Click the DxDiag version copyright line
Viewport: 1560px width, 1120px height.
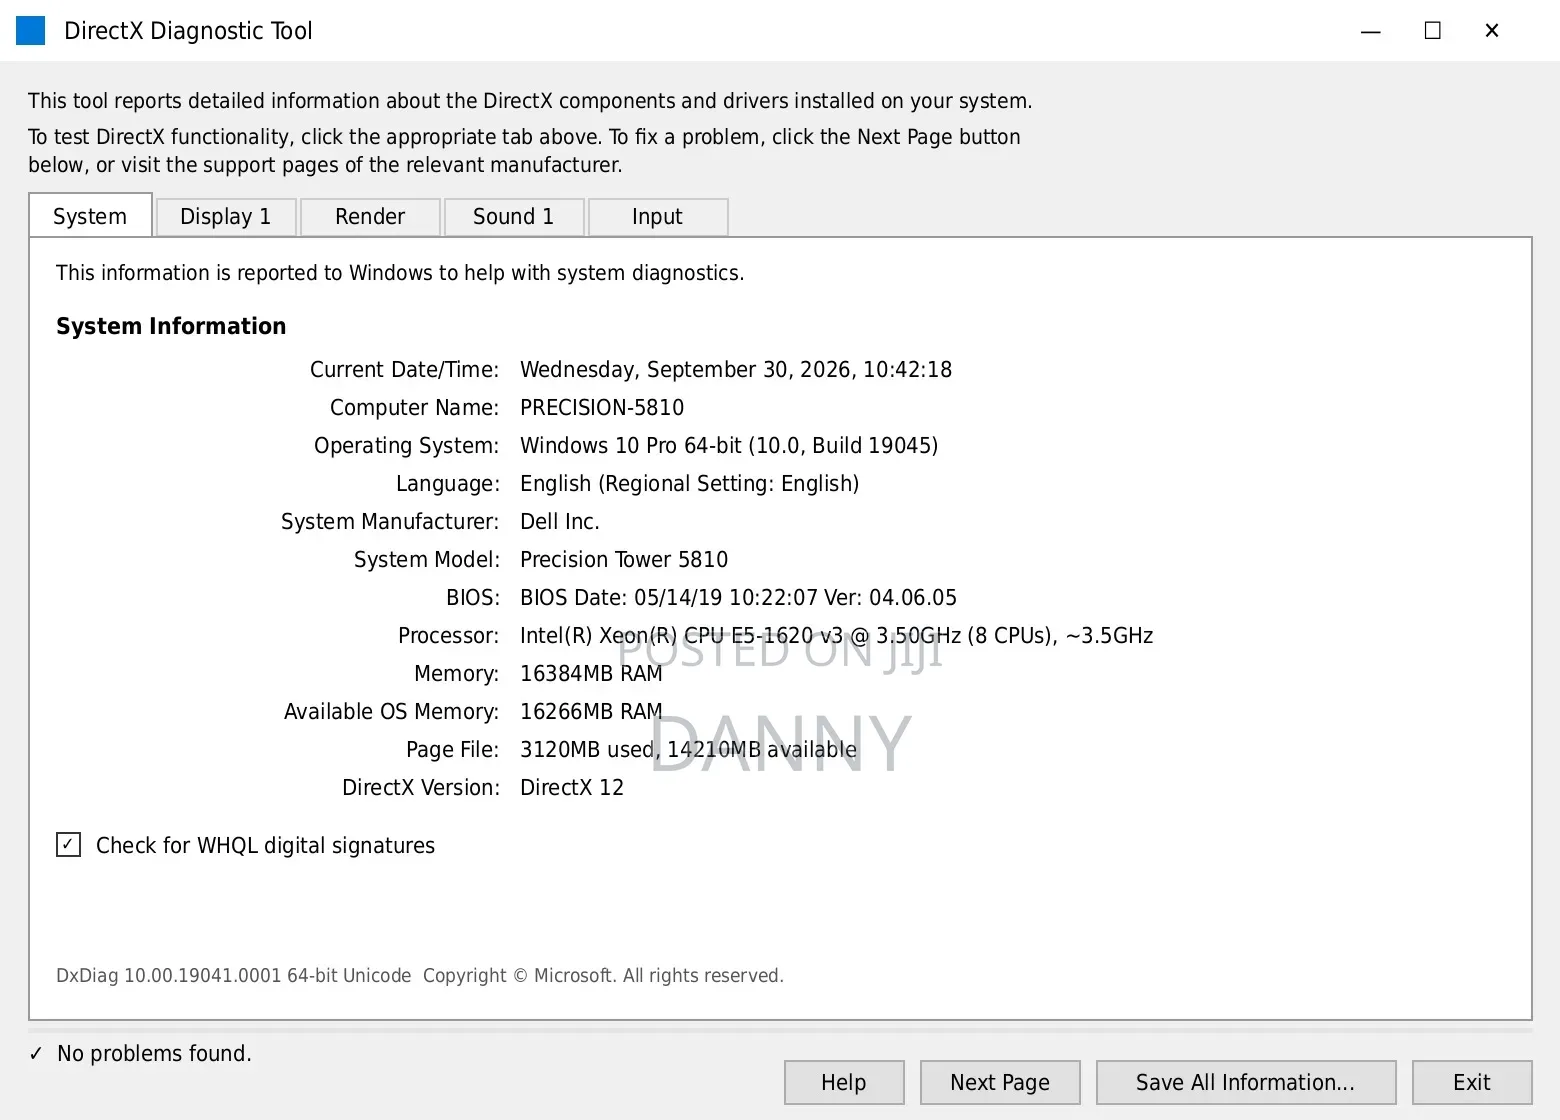pyautogui.click(x=420, y=976)
